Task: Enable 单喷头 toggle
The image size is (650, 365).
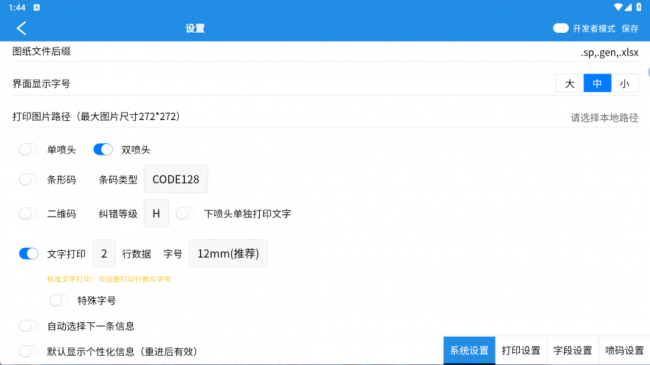Action: (28, 149)
